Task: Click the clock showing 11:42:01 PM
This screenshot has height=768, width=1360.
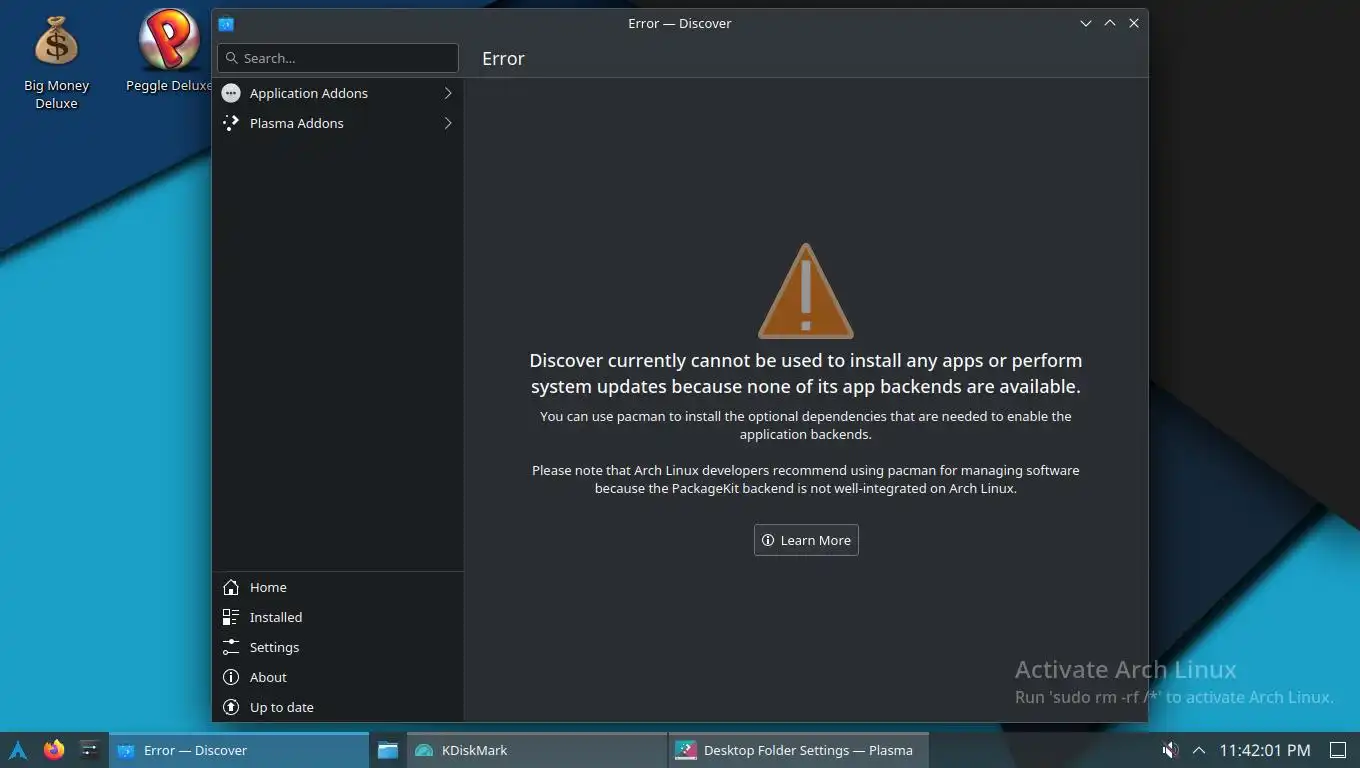Action: (1265, 750)
